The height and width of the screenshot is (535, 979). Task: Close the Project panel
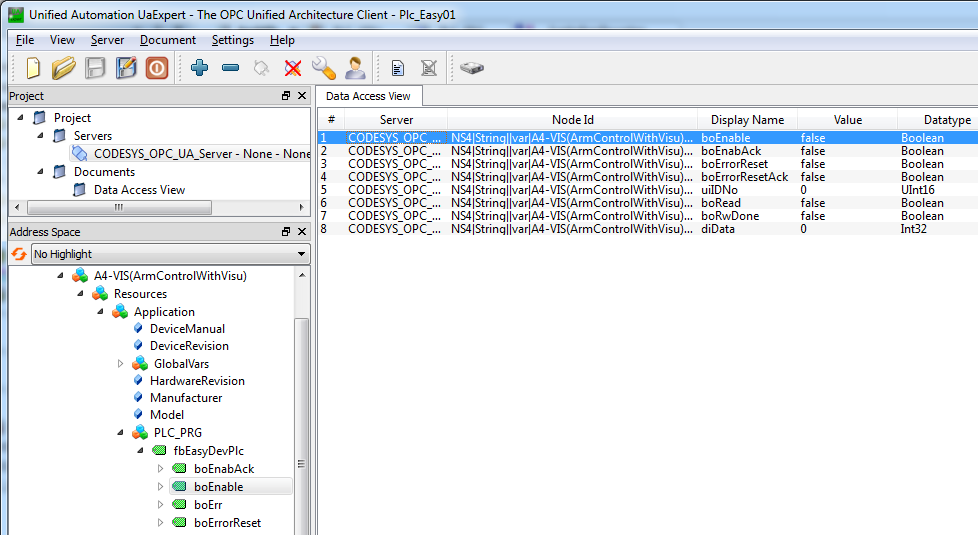pos(302,96)
